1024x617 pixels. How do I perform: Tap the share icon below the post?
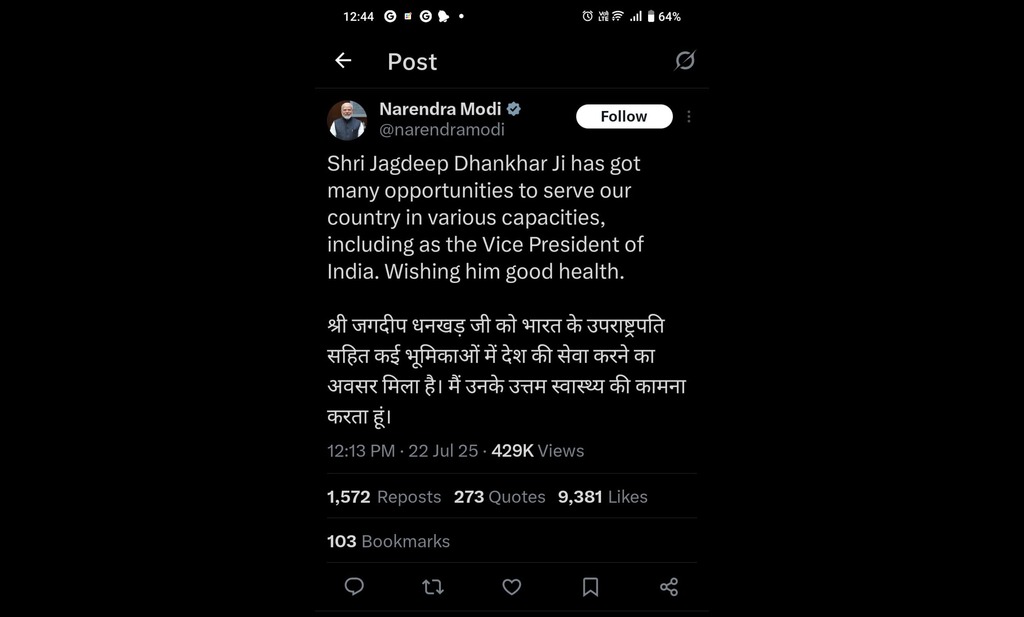pos(669,587)
